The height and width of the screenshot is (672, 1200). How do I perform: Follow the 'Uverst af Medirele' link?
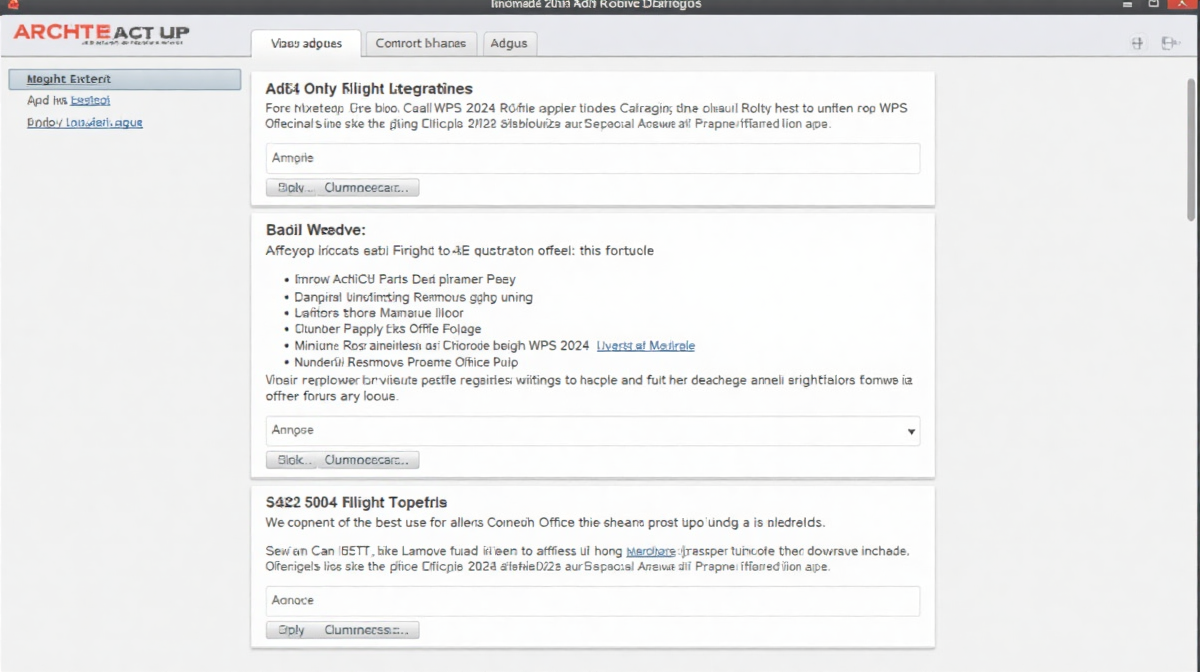pos(645,346)
